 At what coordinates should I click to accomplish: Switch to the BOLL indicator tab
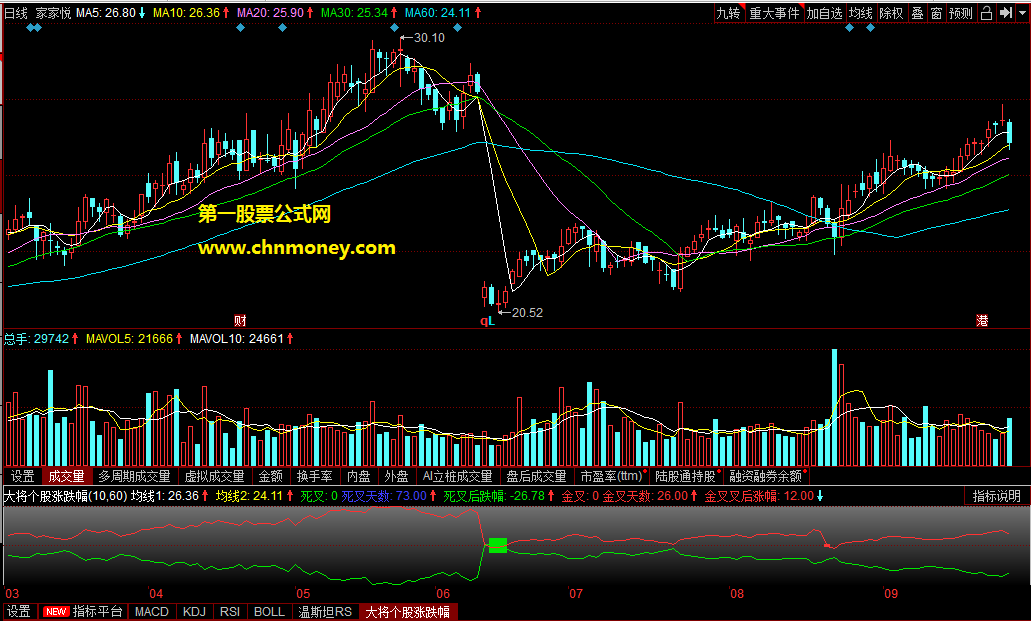pyautogui.click(x=270, y=612)
